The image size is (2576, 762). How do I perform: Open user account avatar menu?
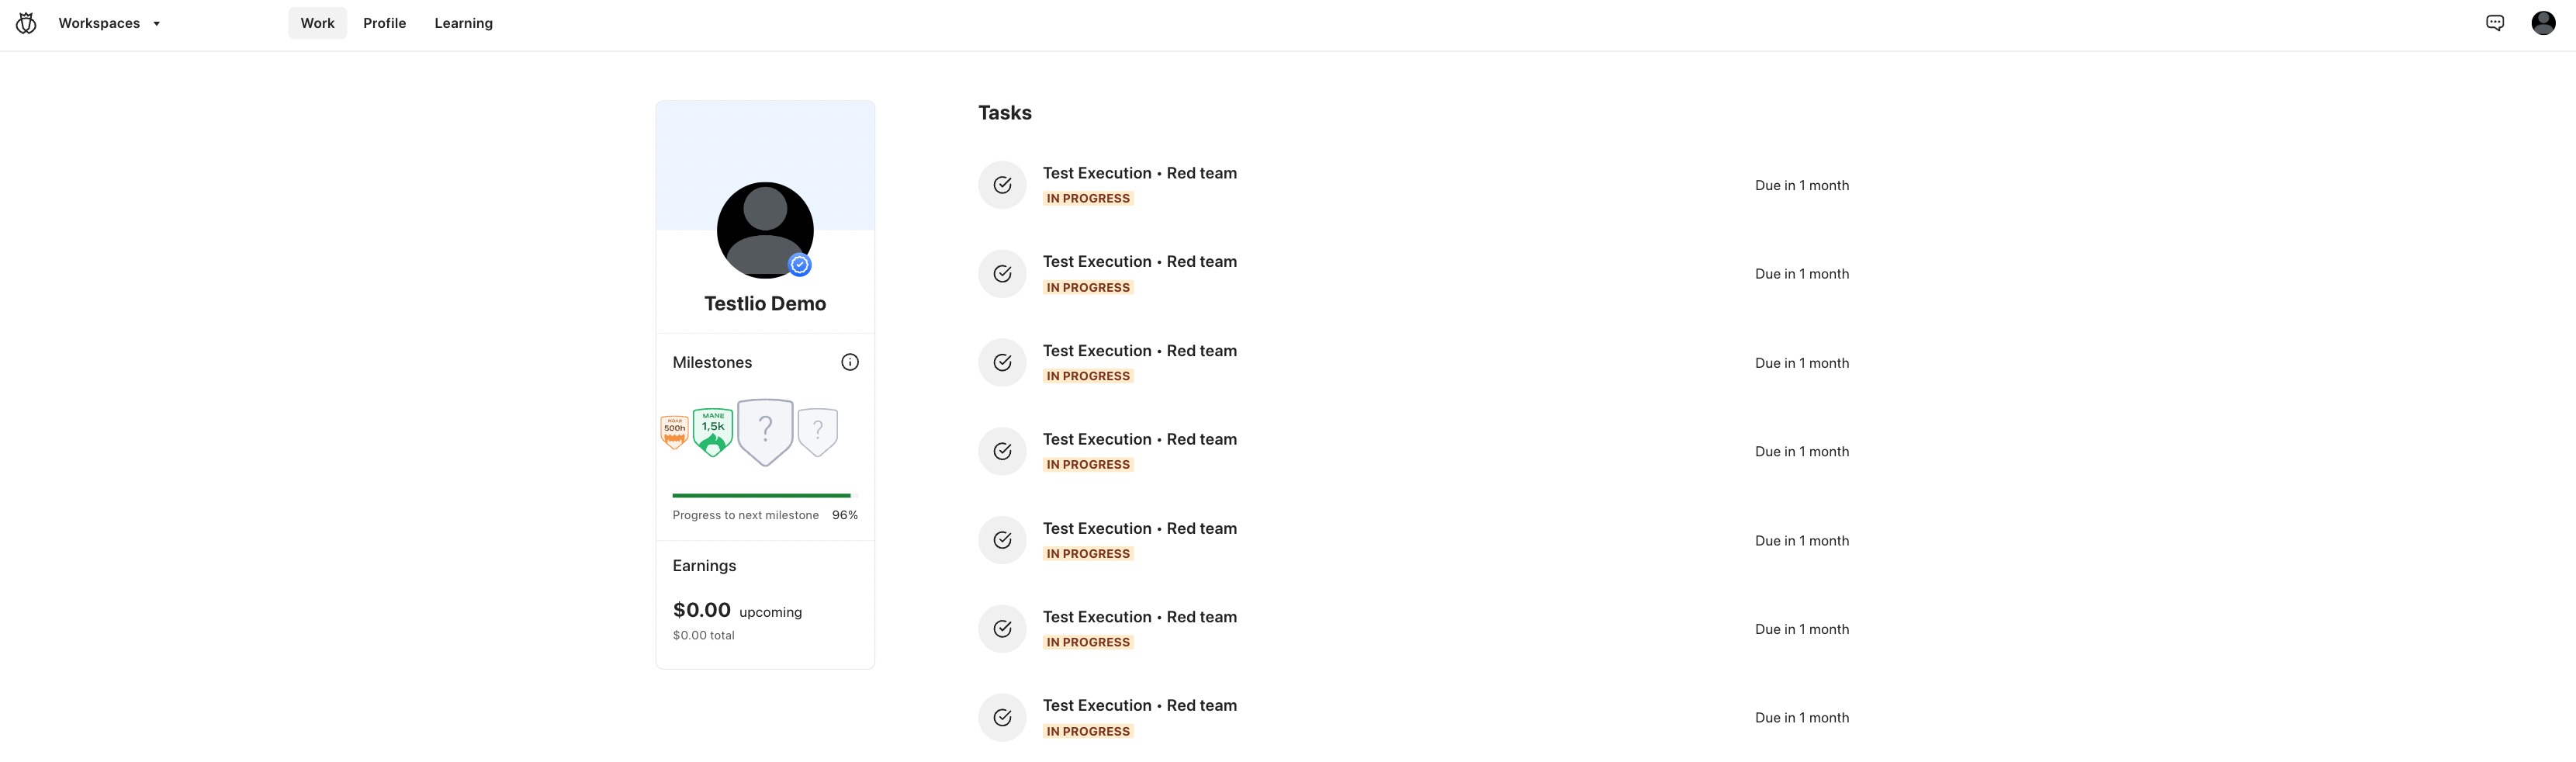point(2543,23)
